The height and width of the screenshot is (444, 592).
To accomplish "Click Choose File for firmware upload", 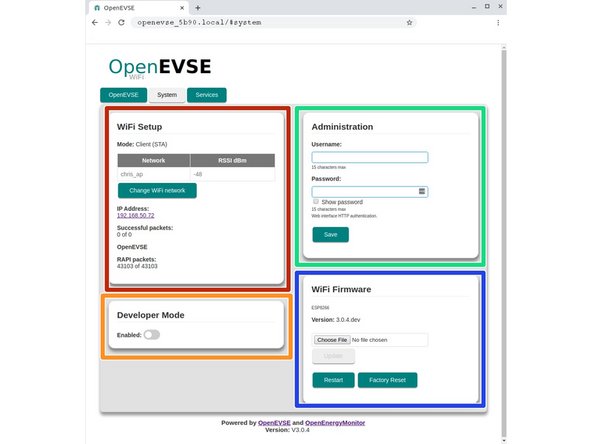I will [332, 340].
